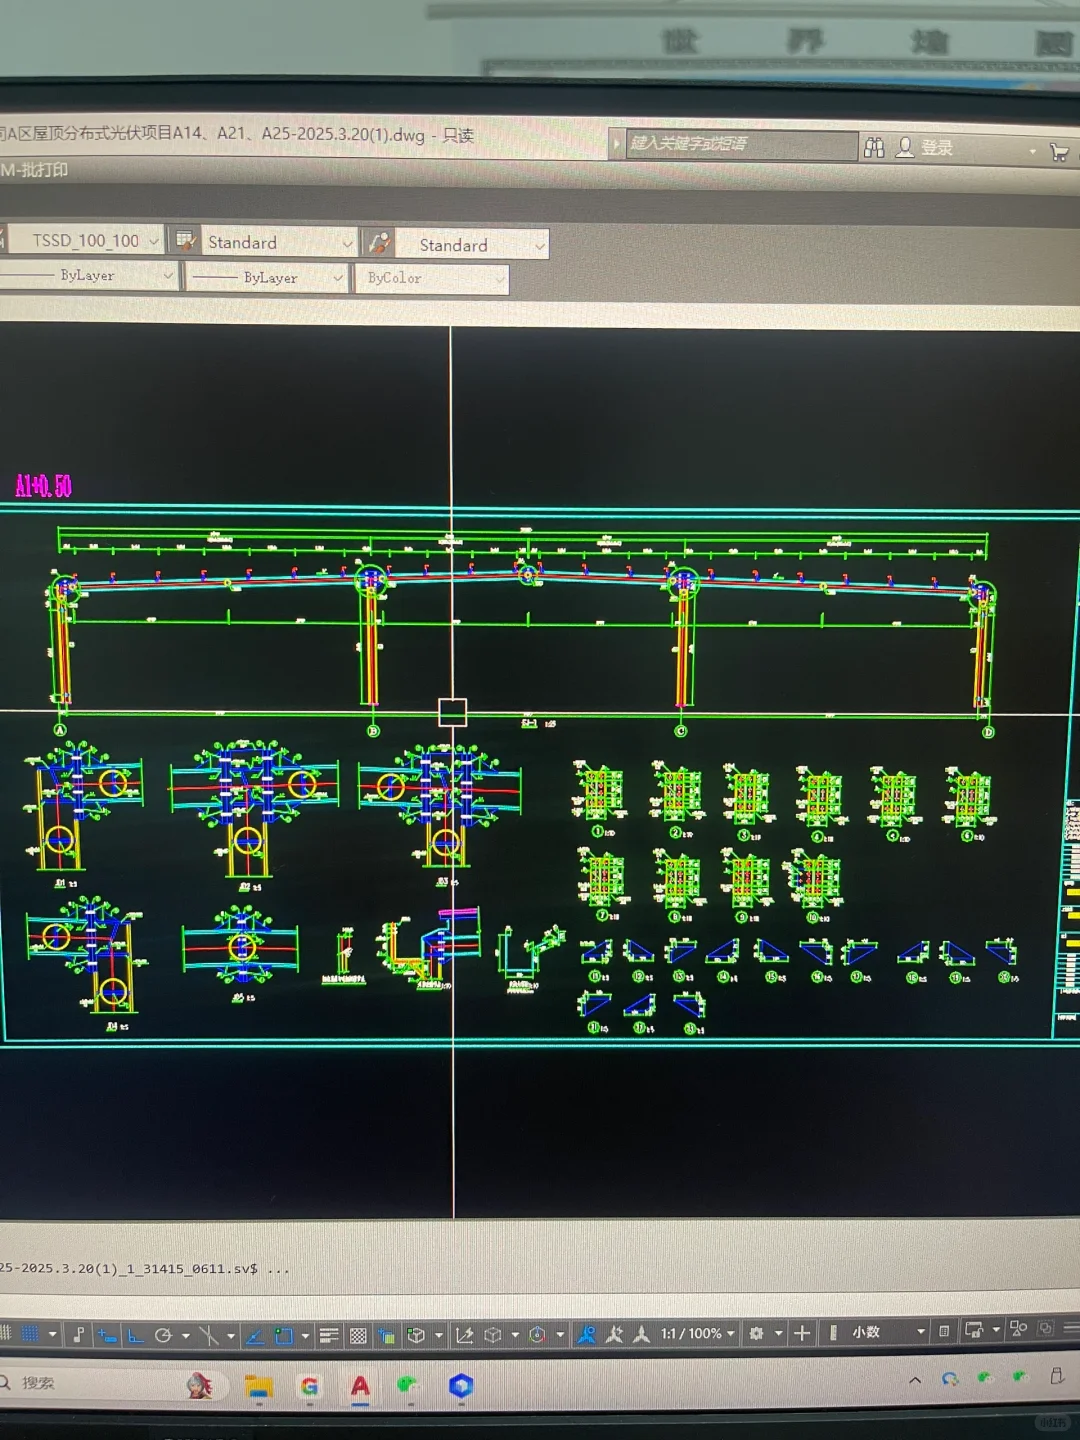Toggle lineweight display in status bar
The image size is (1080, 1440).
click(329, 1334)
